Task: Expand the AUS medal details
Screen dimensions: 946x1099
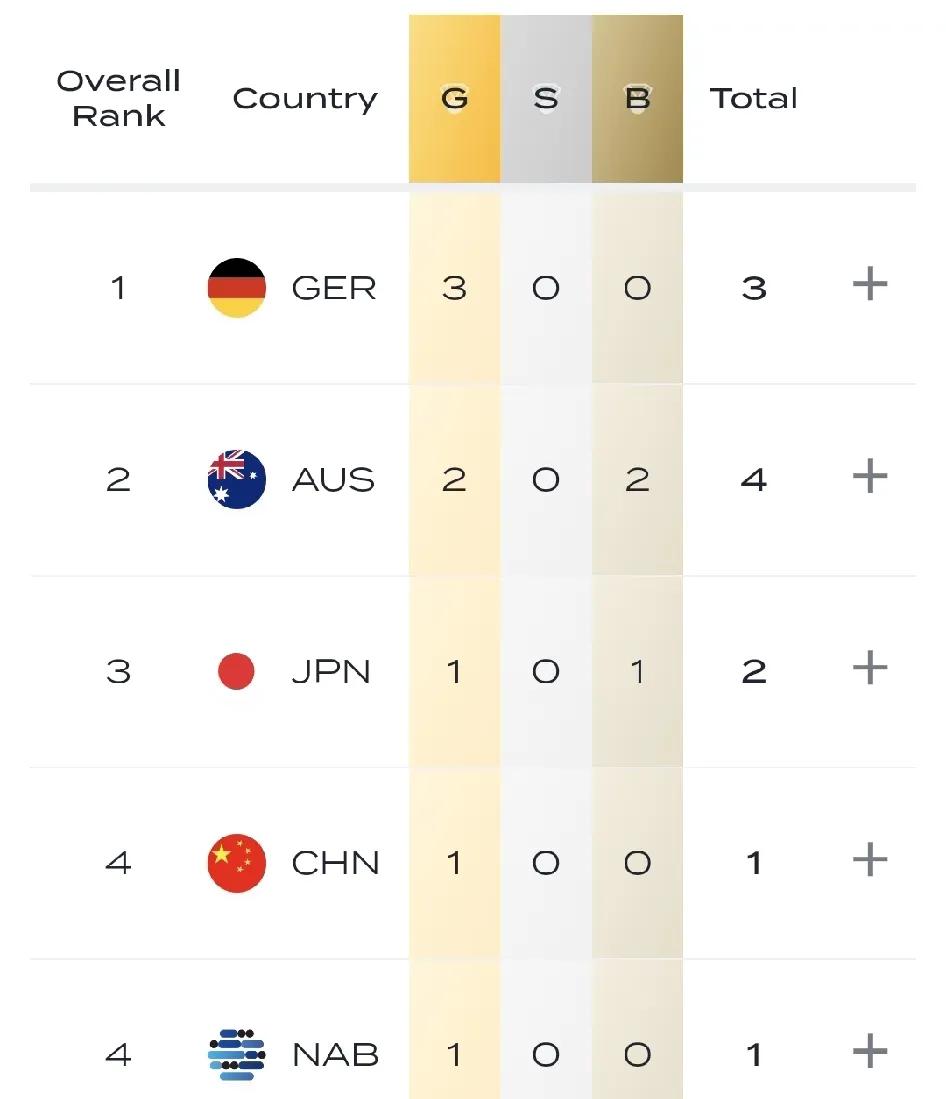Action: [x=870, y=476]
